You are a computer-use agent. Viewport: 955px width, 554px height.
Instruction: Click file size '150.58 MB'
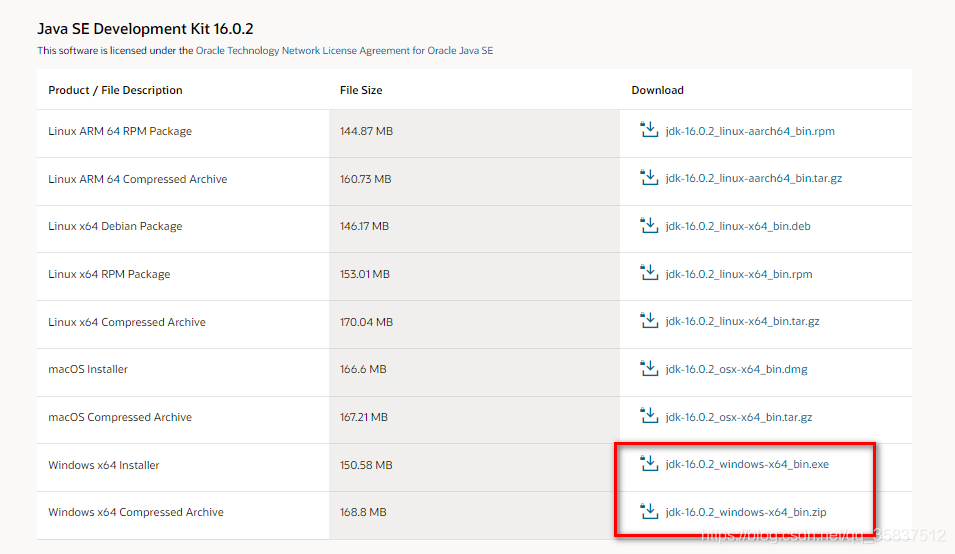(366, 465)
